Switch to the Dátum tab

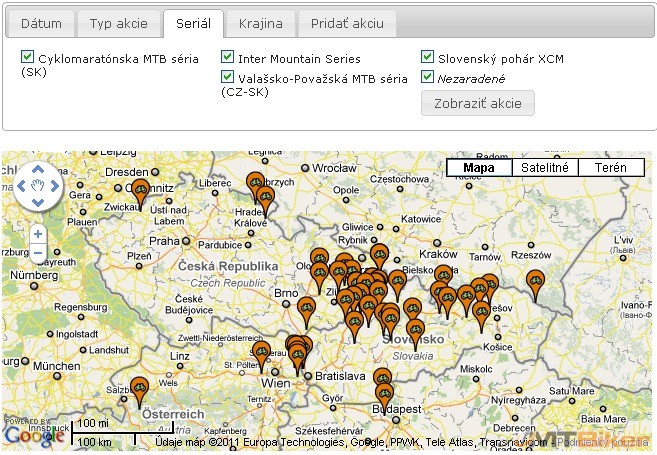point(40,23)
